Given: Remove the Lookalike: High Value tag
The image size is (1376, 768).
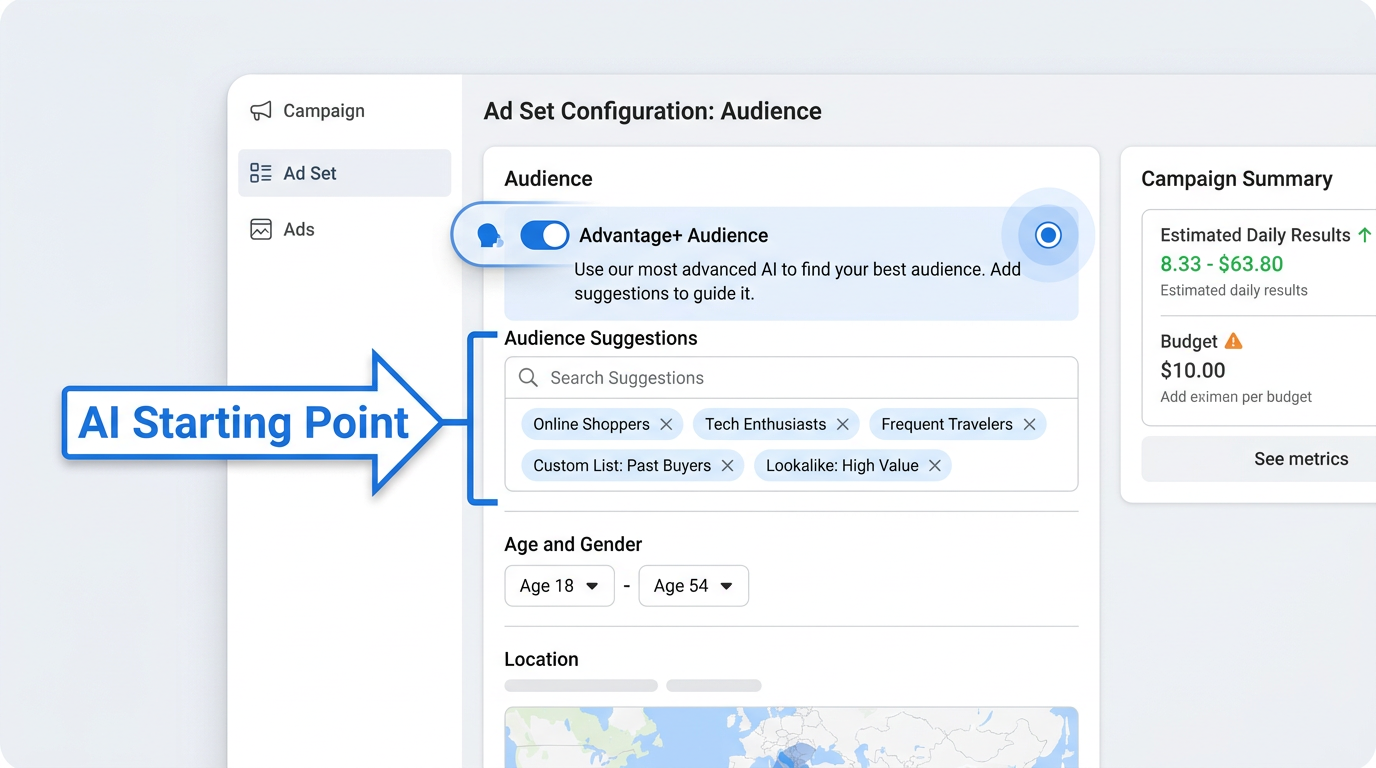Looking at the screenshot, I should [935, 466].
